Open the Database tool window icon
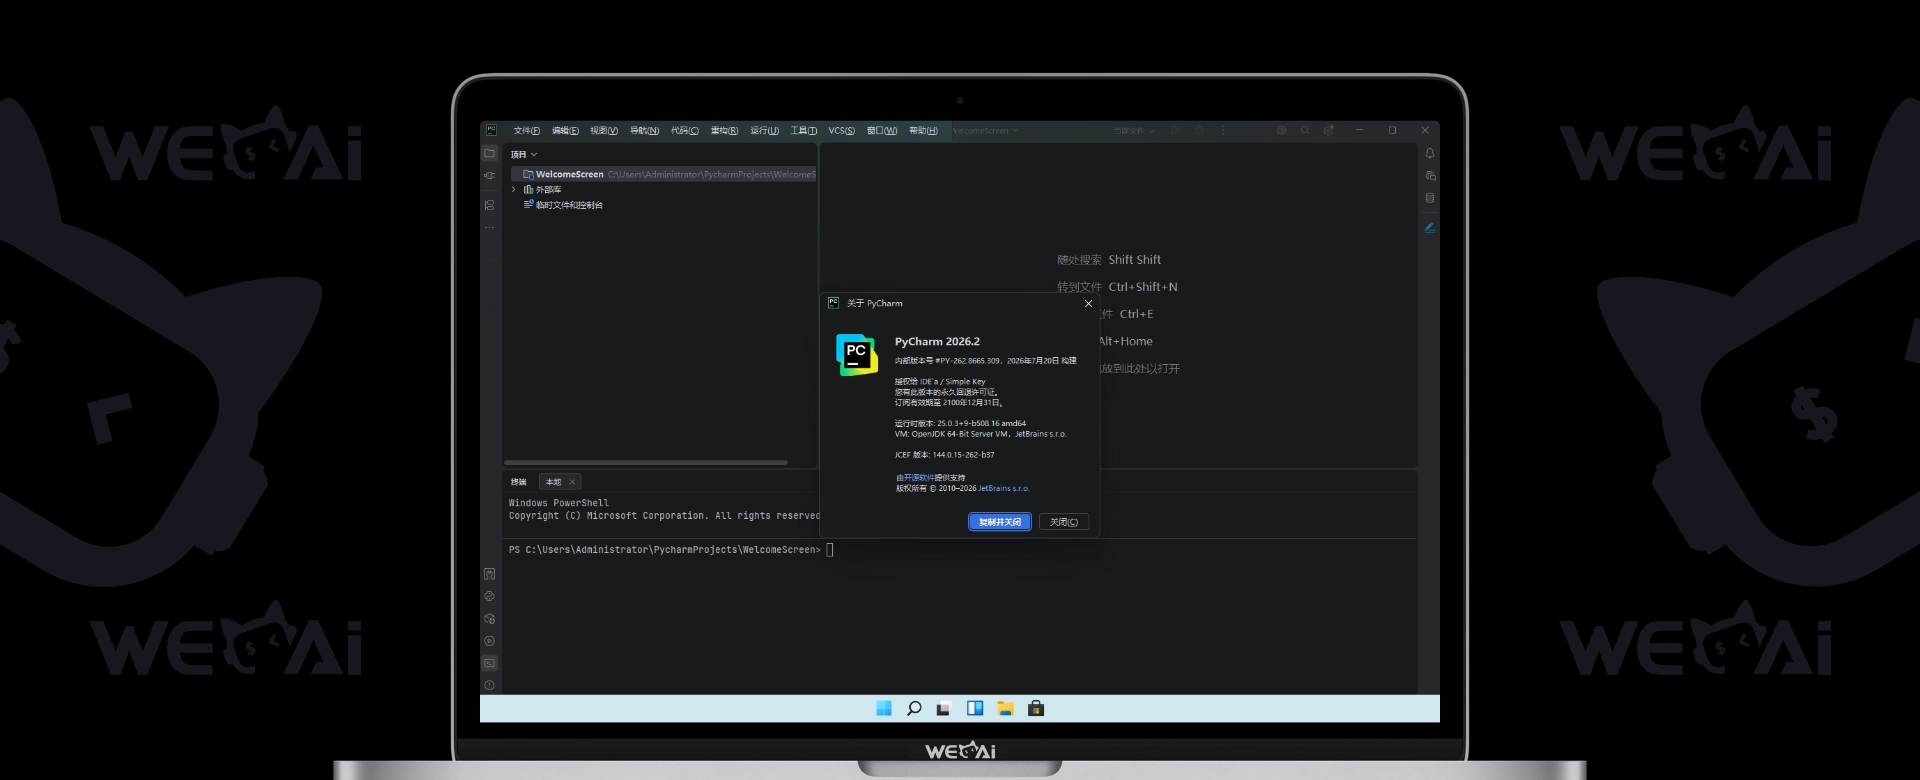 tap(1430, 198)
